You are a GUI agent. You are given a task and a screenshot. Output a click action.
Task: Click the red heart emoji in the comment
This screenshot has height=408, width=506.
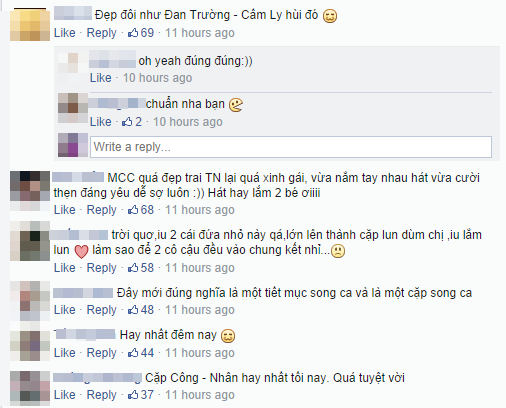click(81, 251)
